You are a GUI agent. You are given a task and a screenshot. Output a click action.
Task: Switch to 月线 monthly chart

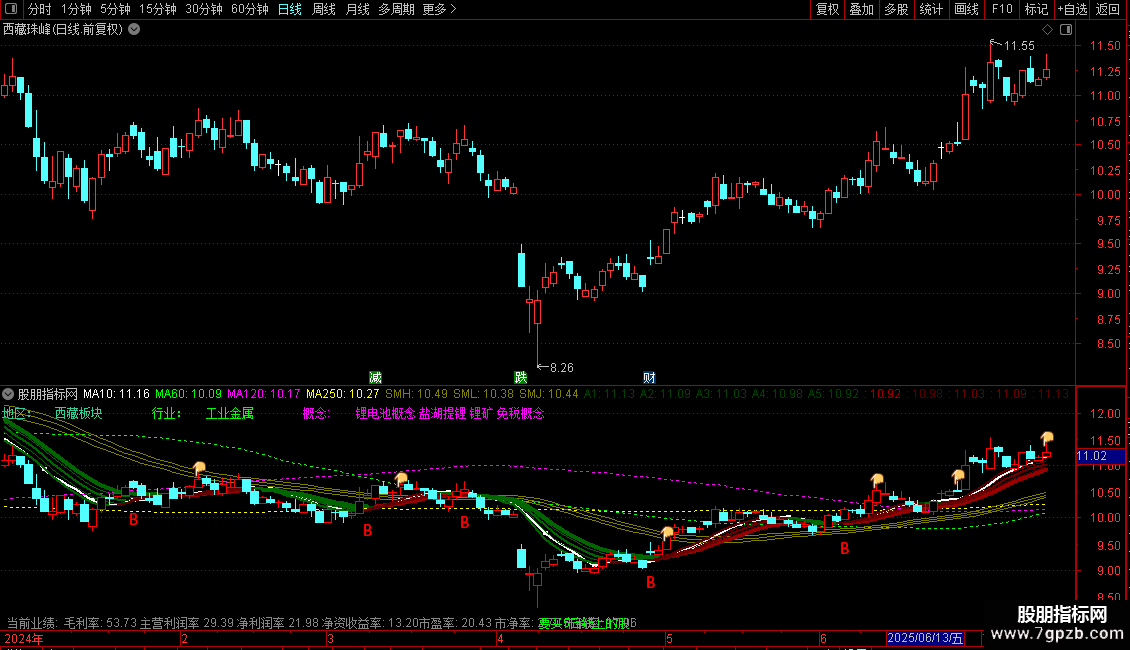[357, 9]
